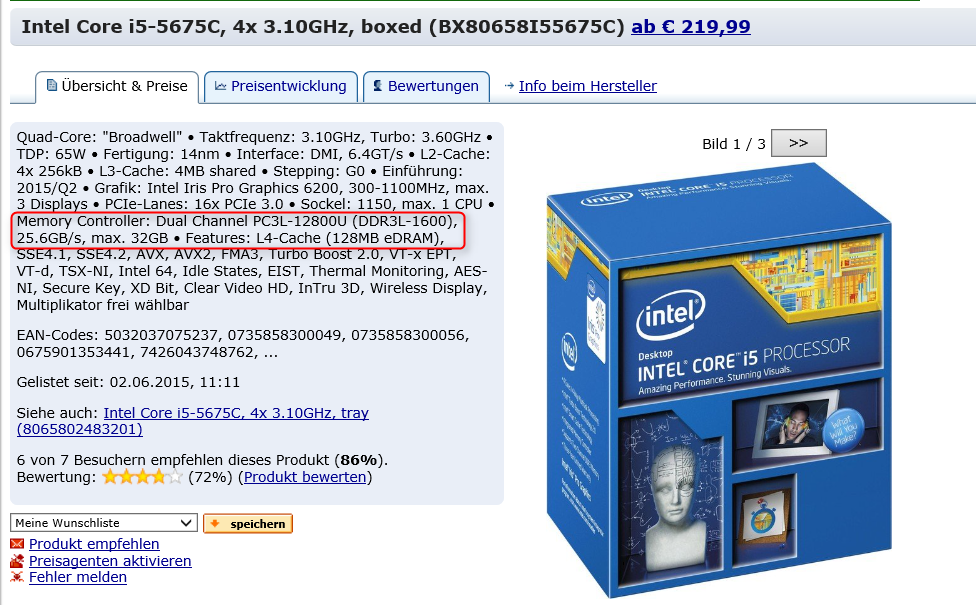The image size is (976, 605).
Task: Open the Intel Core i5-5675C tray link
Action: tap(193, 421)
